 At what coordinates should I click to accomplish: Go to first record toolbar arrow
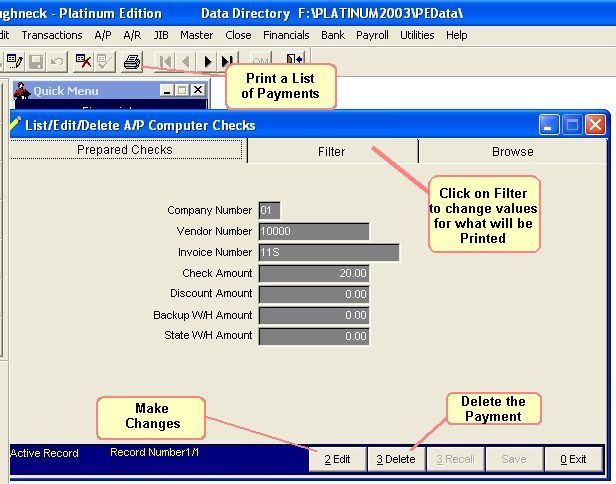tap(165, 61)
